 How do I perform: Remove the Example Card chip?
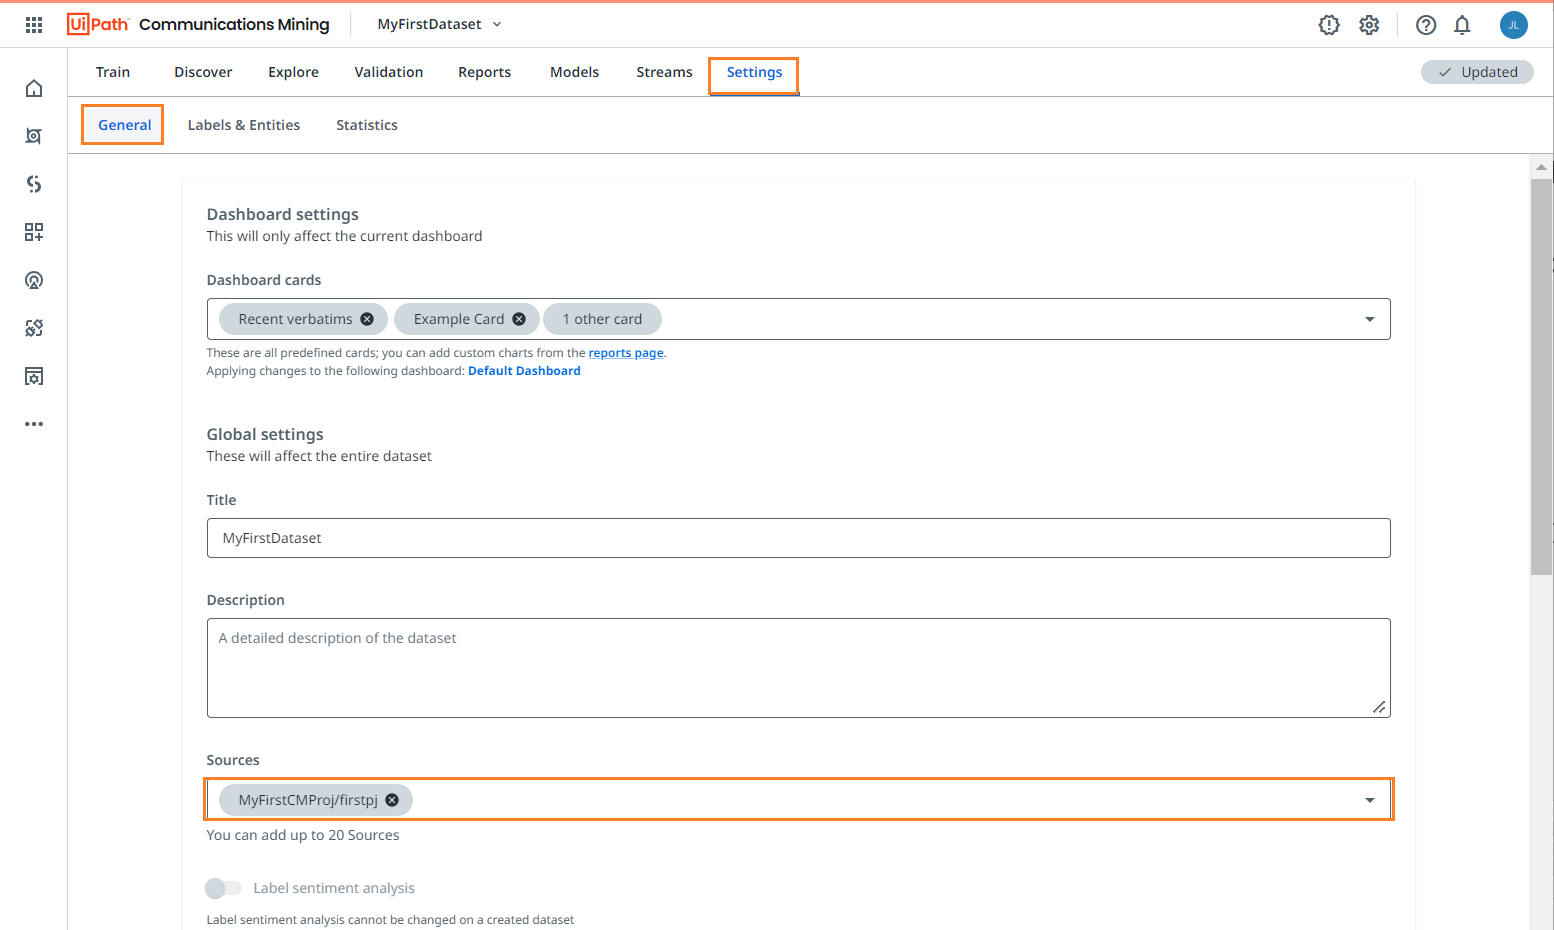tap(519, 319)
